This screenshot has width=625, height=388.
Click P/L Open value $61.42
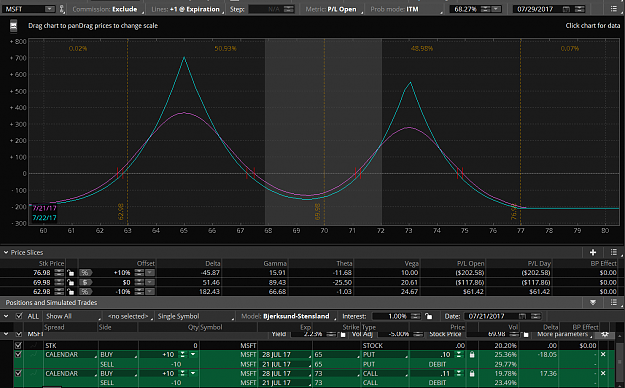473,291
